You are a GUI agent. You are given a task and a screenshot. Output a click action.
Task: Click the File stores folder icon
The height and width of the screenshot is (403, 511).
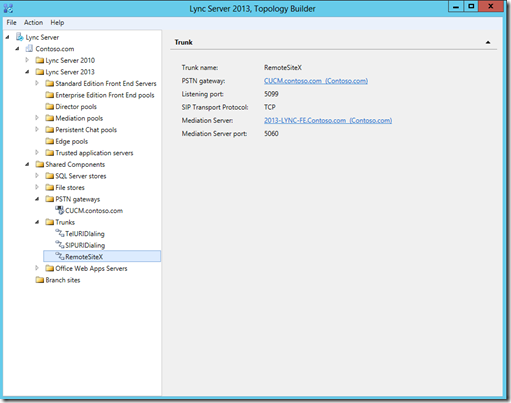coord(49,187)
